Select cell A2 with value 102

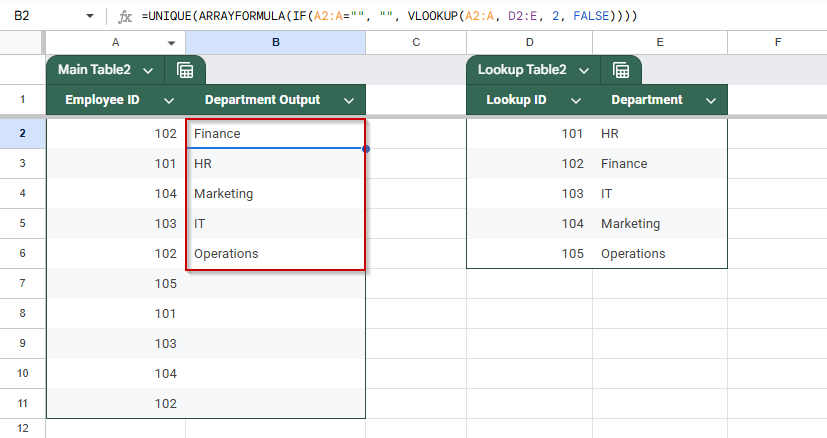(116, 134)
